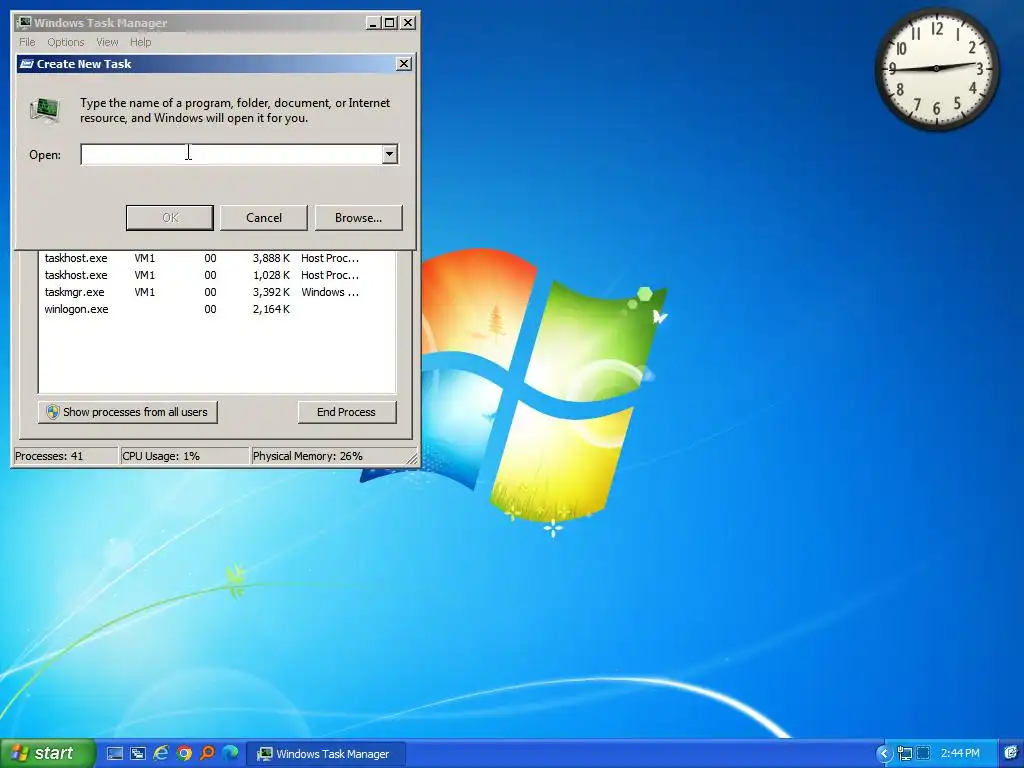Click the icon at far right end of taskbar
Screen dimensions: 1024x768
point(1012,754)
